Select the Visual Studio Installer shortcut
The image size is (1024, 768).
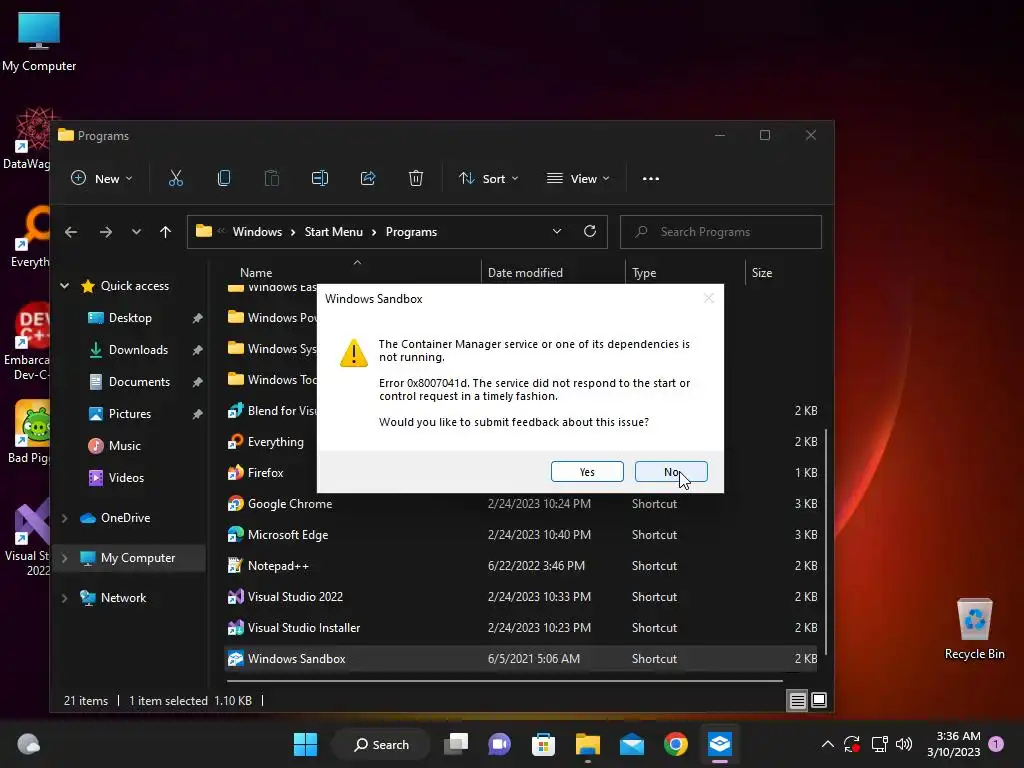tap(520, 628)
